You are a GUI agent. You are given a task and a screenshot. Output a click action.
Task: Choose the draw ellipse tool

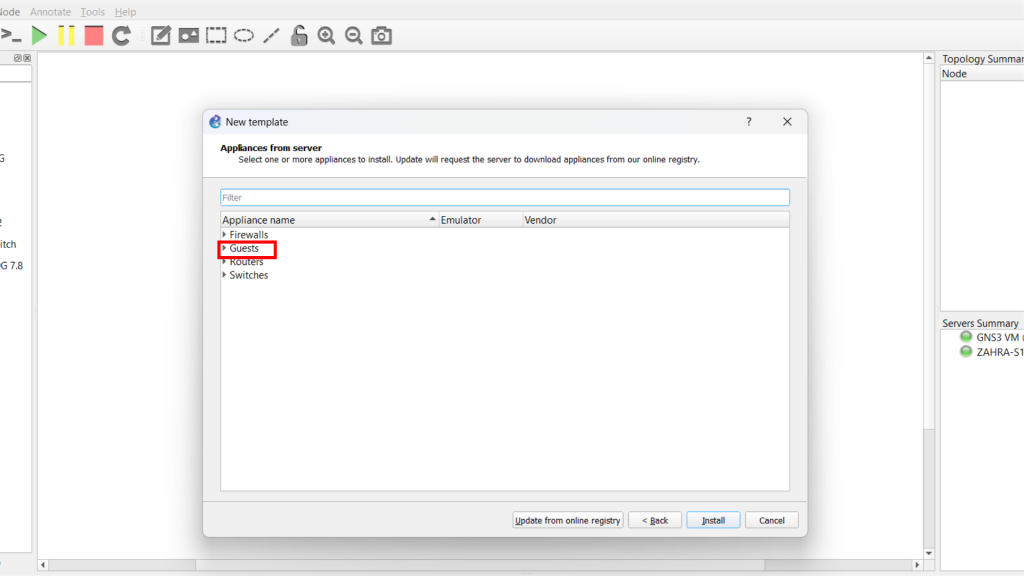(x=244, y=36)
